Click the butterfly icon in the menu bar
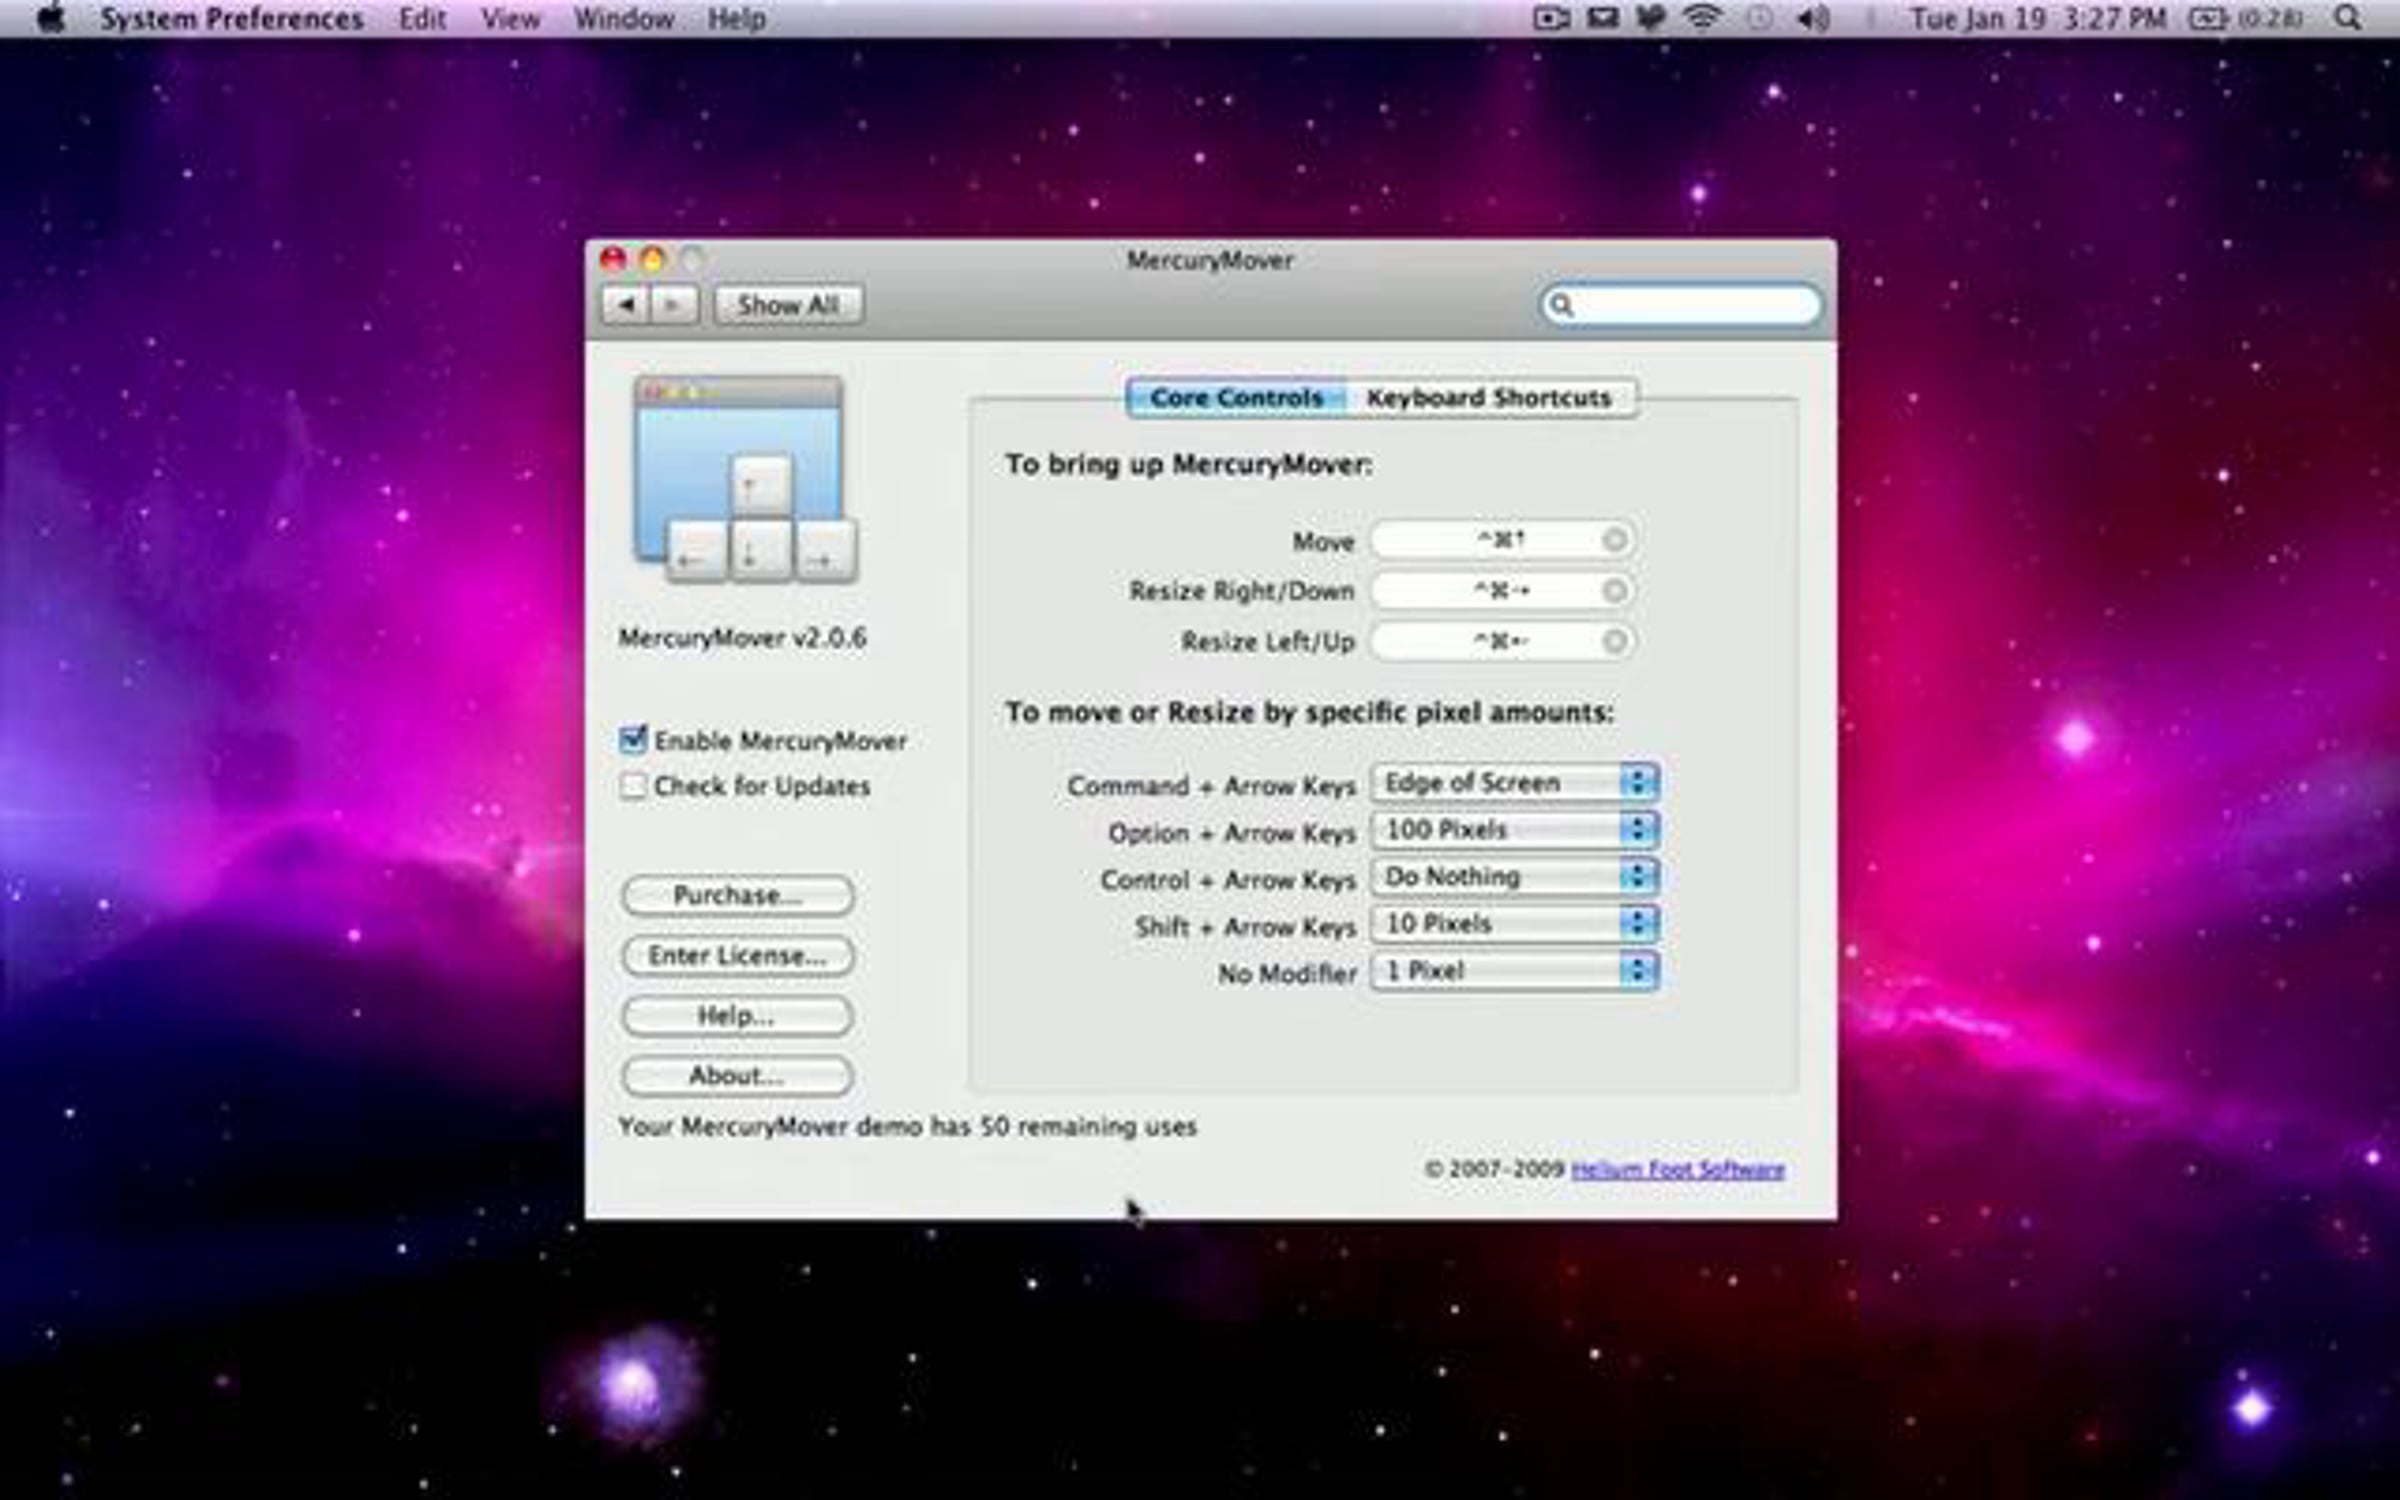Image resolution: width=2400 pixels, height=1500 pixels. pos(1651,18)
